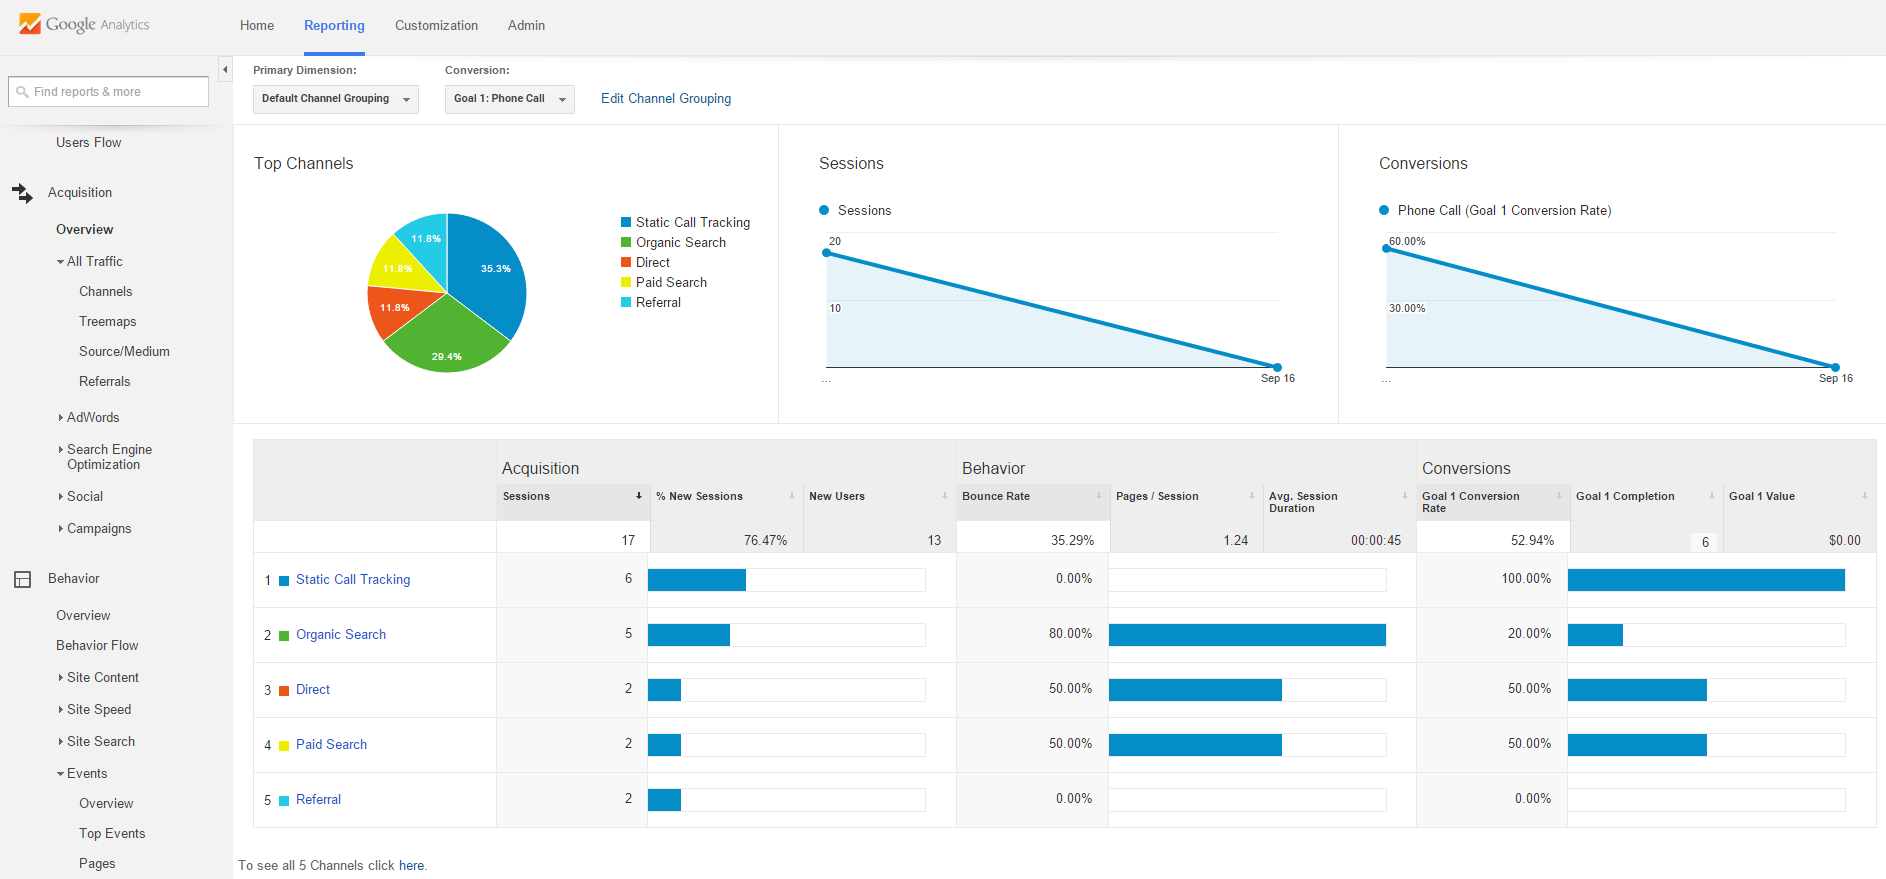Click Edit Channel Grouping link
Viewport: 1886px width, 879px height.
665,99
